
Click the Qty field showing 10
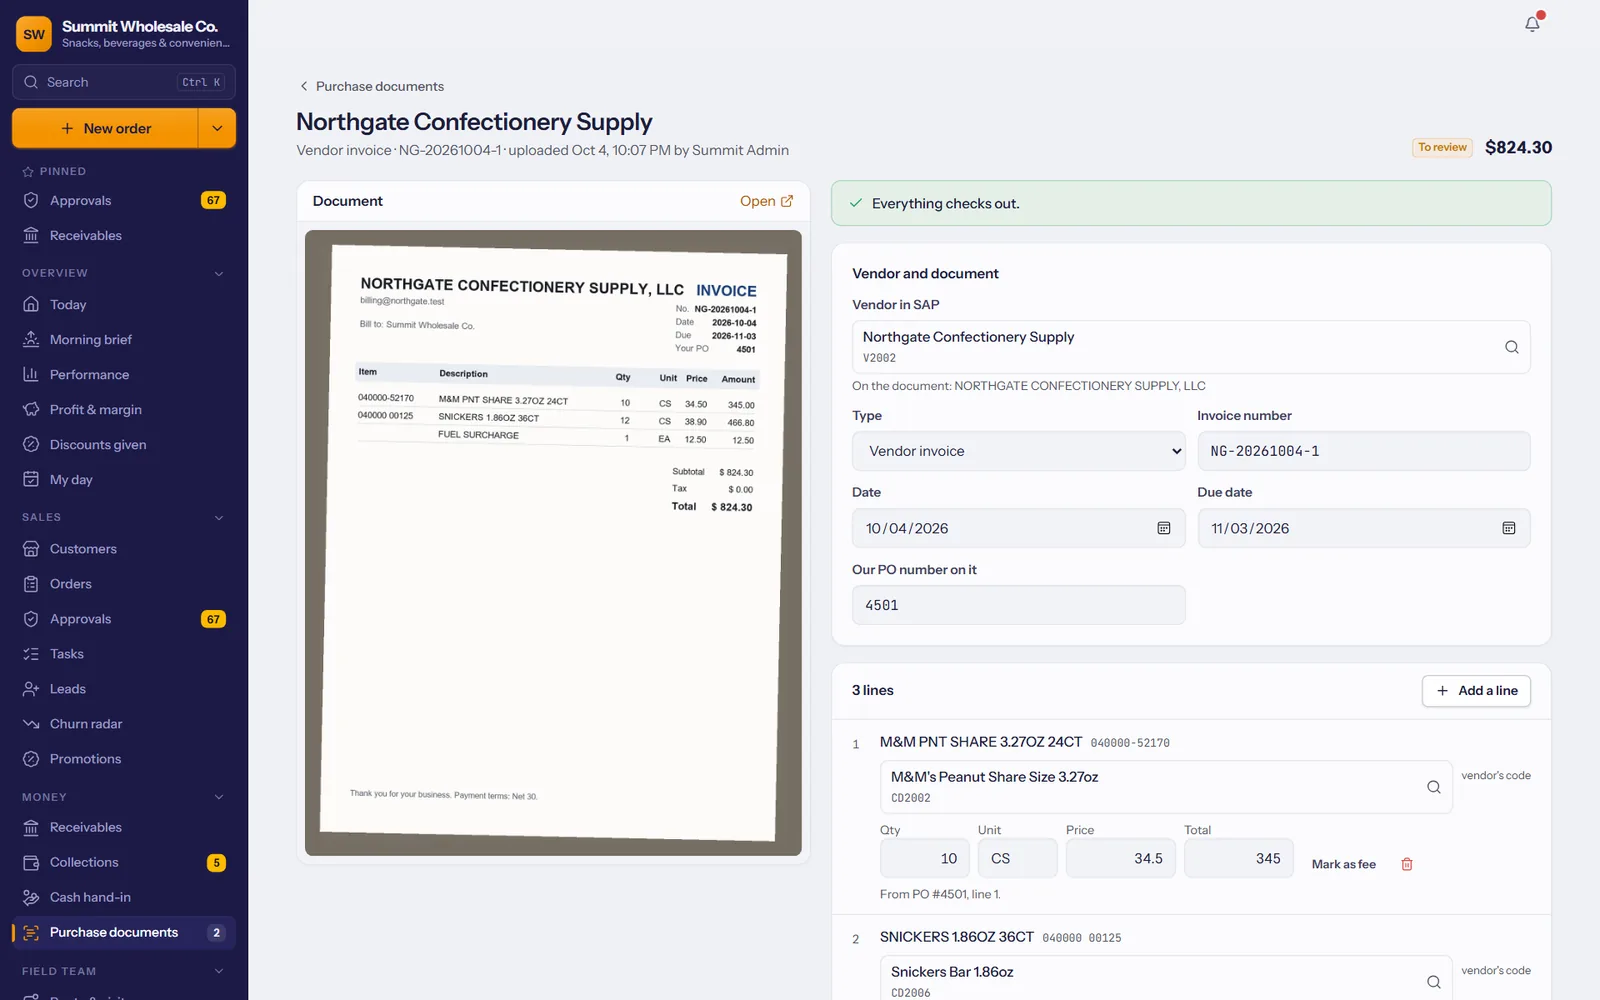coord(924,858)
